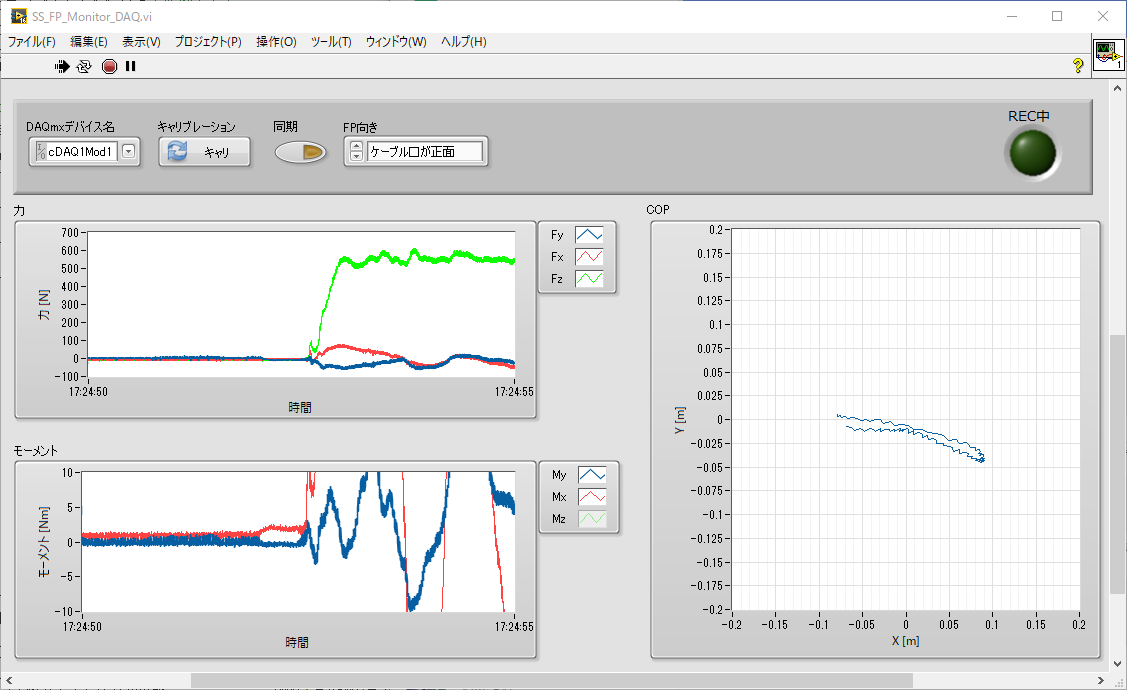Click the FP向き label
This screenshot has width=1127, height=690.
[x=360, y=127]
